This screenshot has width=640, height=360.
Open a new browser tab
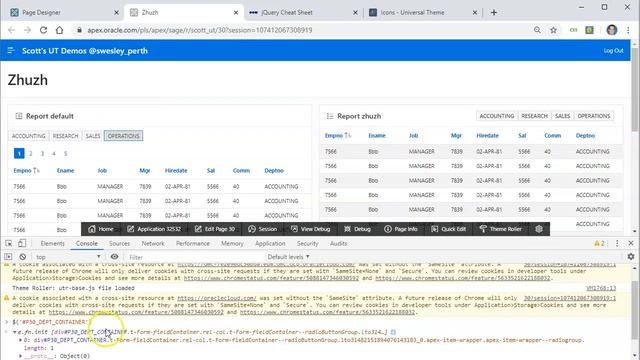494,13
